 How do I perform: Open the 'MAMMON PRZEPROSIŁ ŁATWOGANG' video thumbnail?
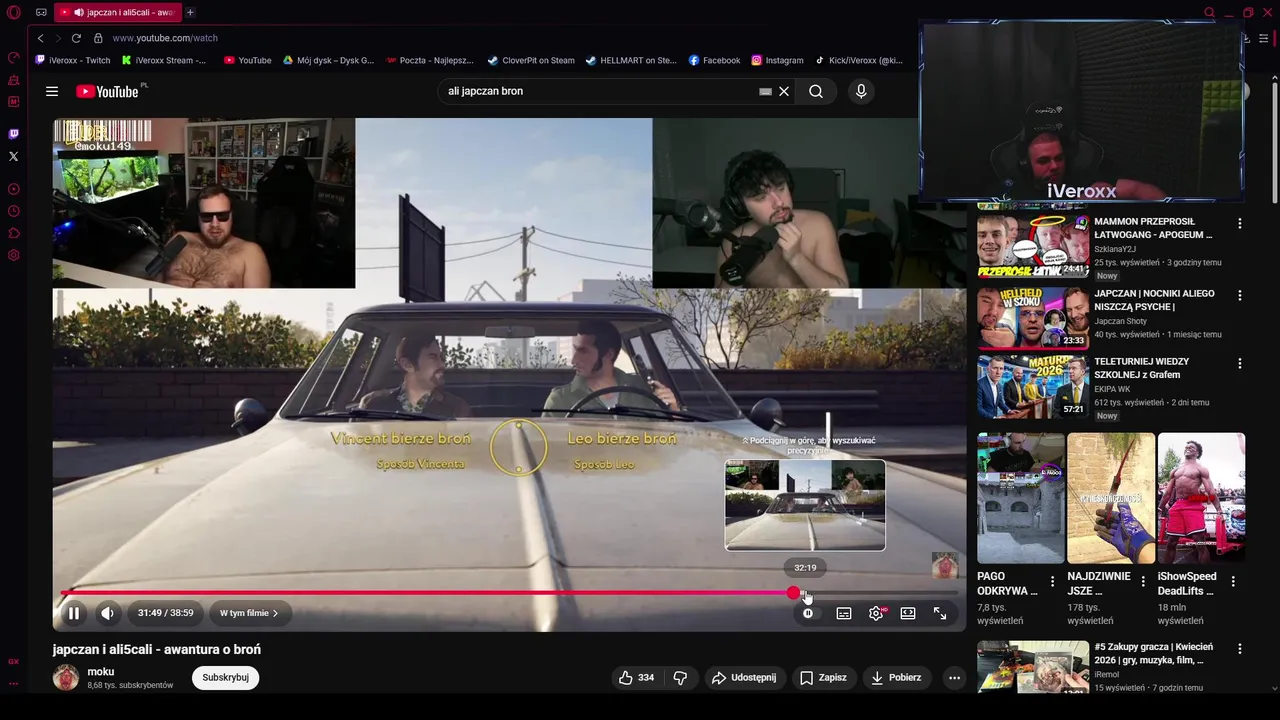(x=1033, y=246)
